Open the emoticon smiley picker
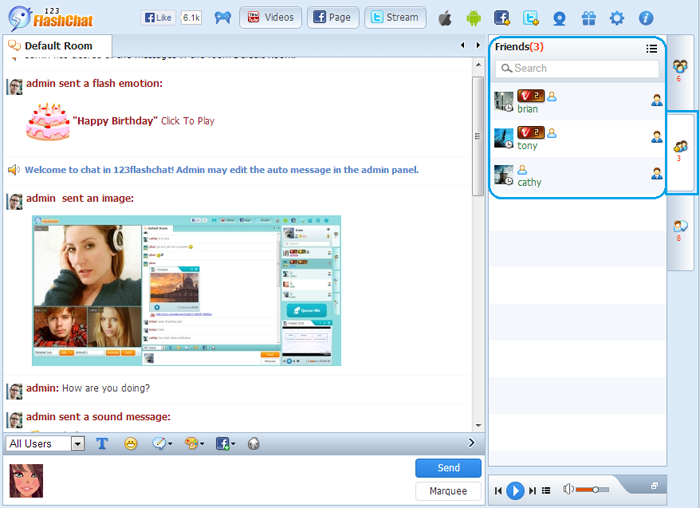The width and height of the screenshot is (700, 508). coord(131,443)
